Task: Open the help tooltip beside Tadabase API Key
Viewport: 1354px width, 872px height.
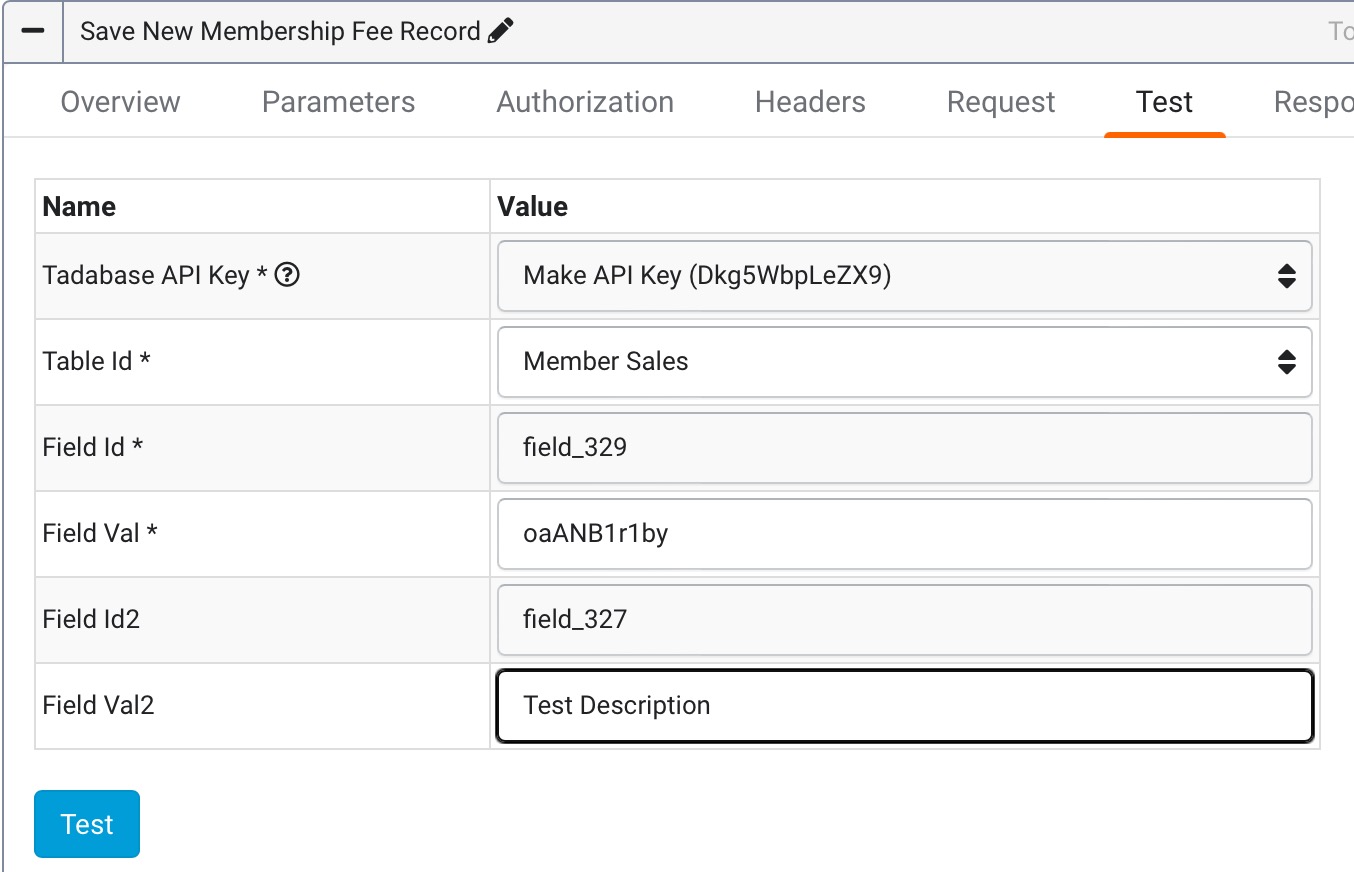Action: click(286, 274)
